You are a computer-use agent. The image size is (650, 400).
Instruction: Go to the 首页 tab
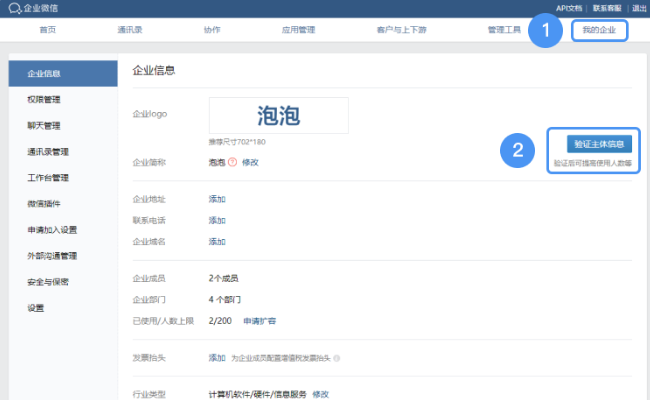click(x=47, y=30)
